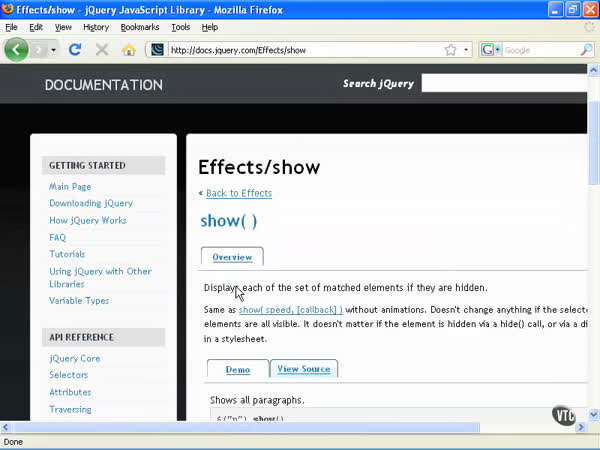Image resolution: width=600 pixels, height=450 pixels.
Task: Click the Reload page icon
Action: [x=75, y=49]
